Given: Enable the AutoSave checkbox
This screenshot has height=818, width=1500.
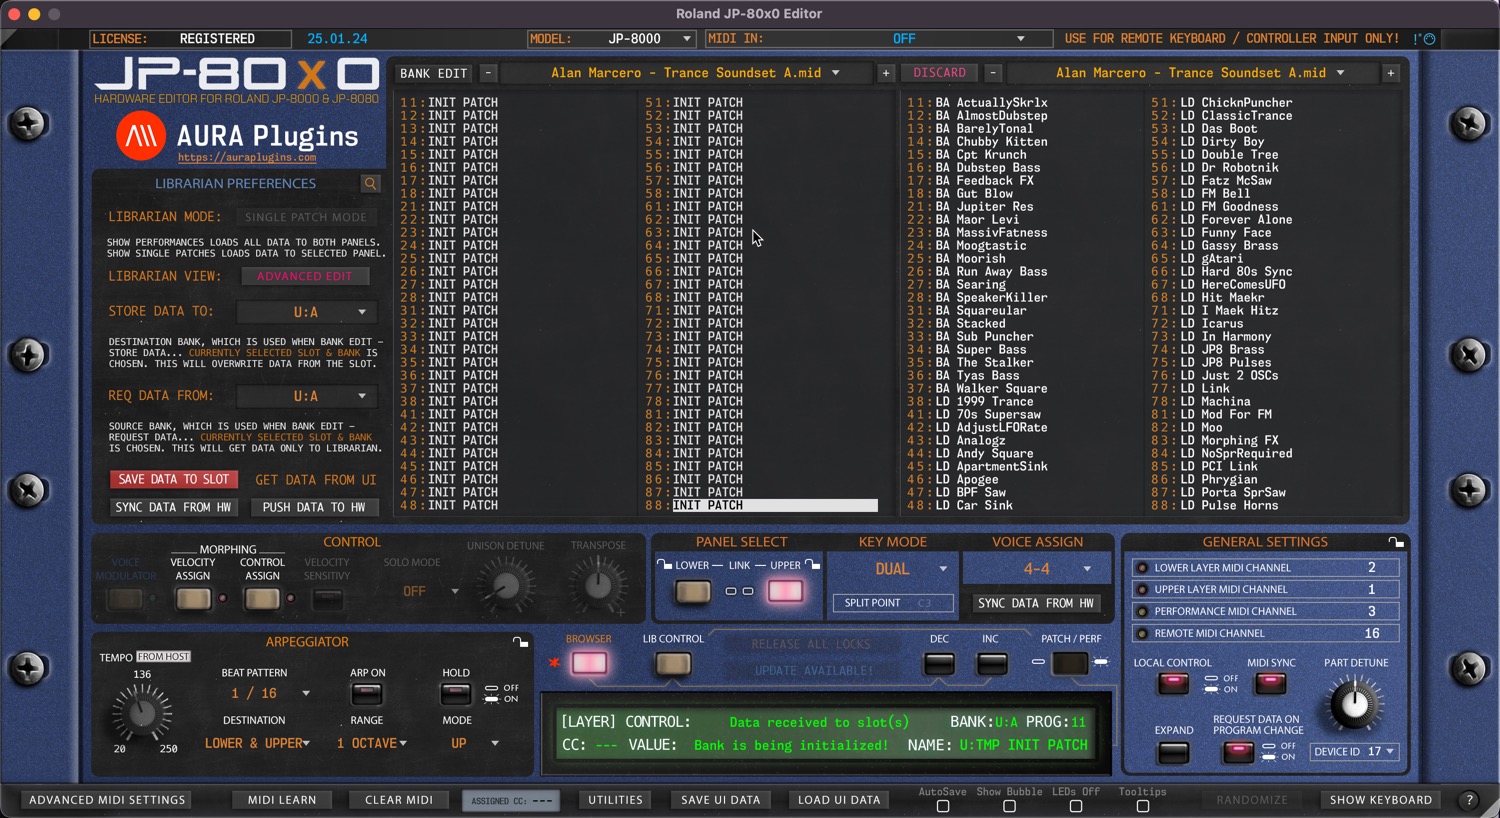Looking at the screenshot, I should 942,806.
